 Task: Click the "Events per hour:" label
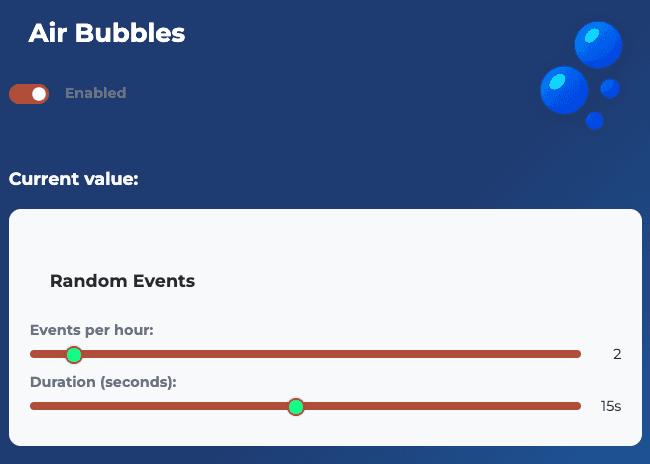91,330
